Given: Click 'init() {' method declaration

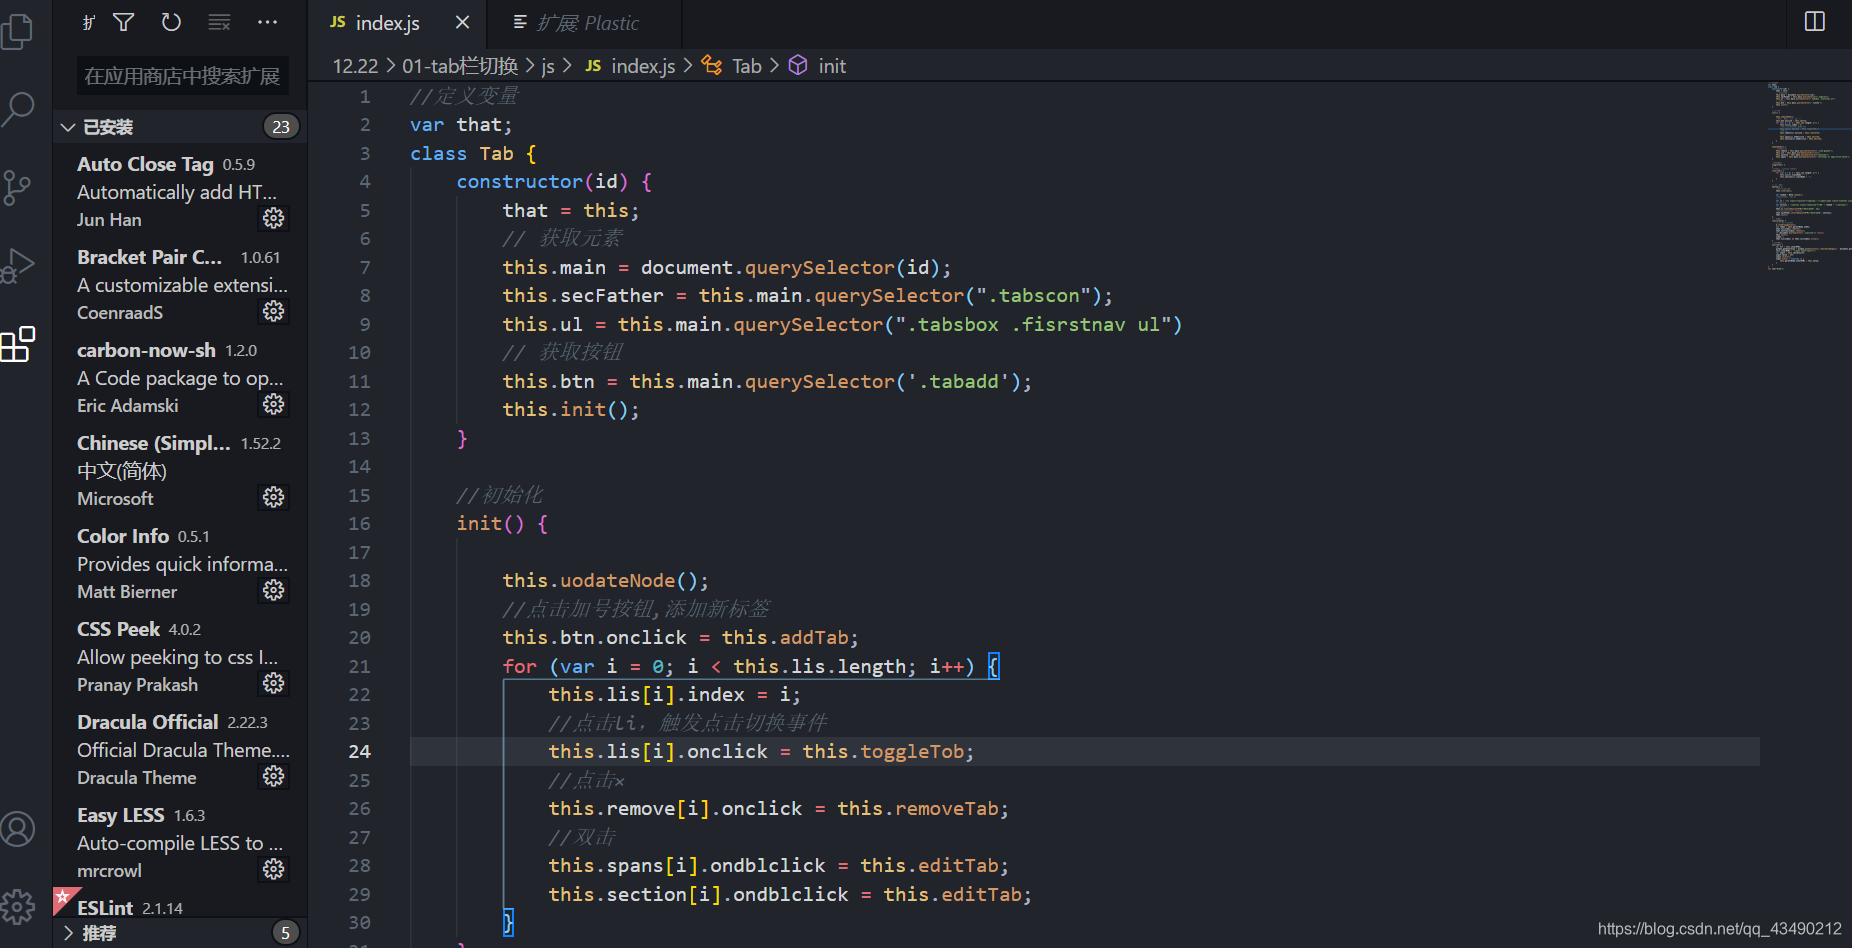Looking at the screenshot, I should coord(502,524).
